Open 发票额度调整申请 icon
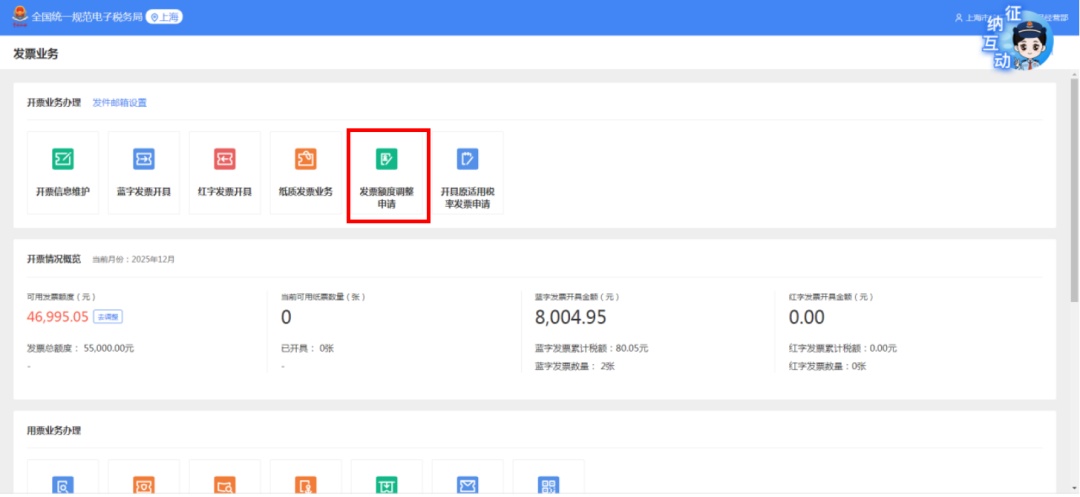The width and height of the screenshot is (1080, 497). [387, 160]
